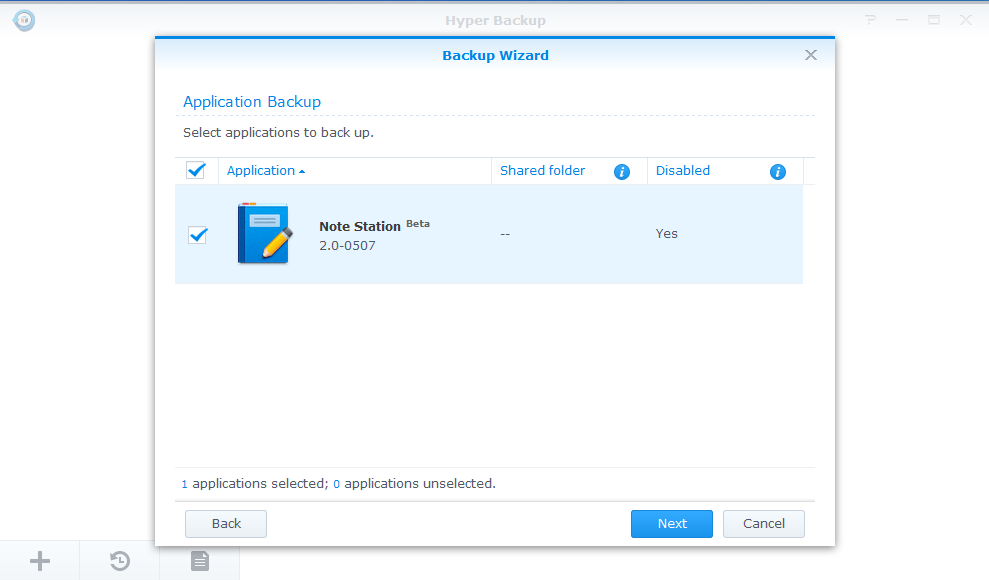Viewport: 989px width, 580px height.
Task: Click the -- value under Shared folder
Action: click(505, 234)
